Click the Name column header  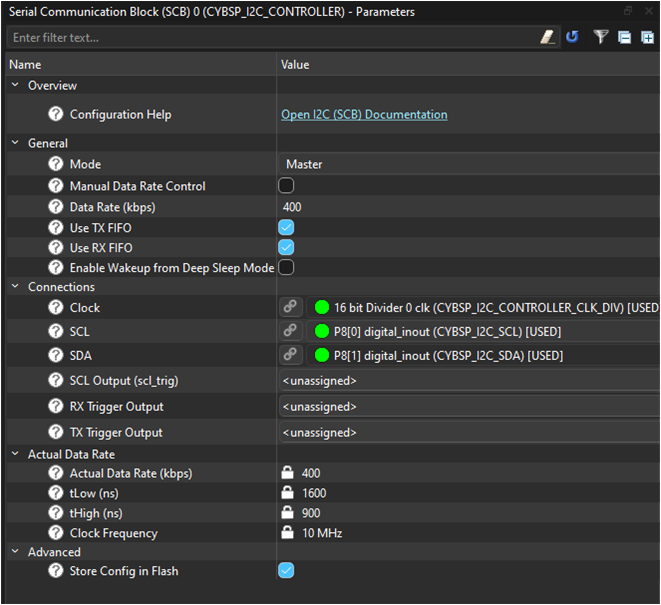pyautogui.click(x=140, y=65)
